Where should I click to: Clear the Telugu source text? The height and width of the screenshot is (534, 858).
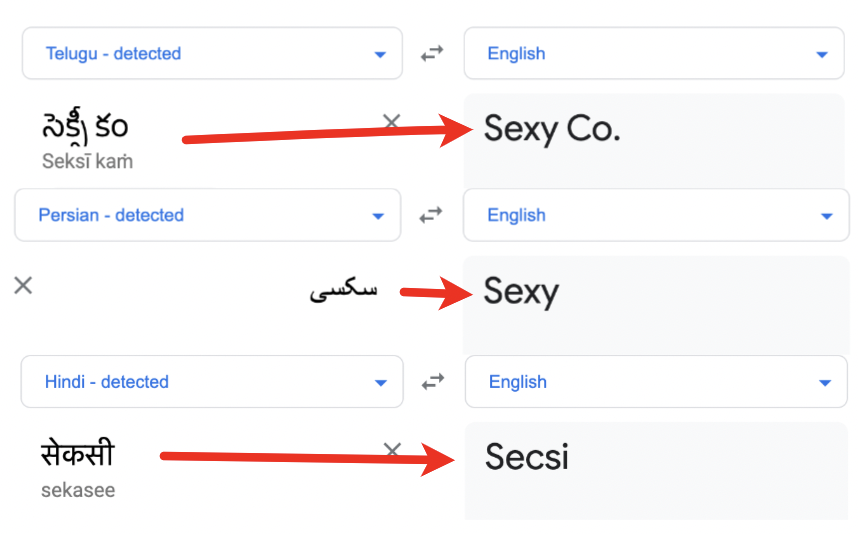(x=392, y=122)
